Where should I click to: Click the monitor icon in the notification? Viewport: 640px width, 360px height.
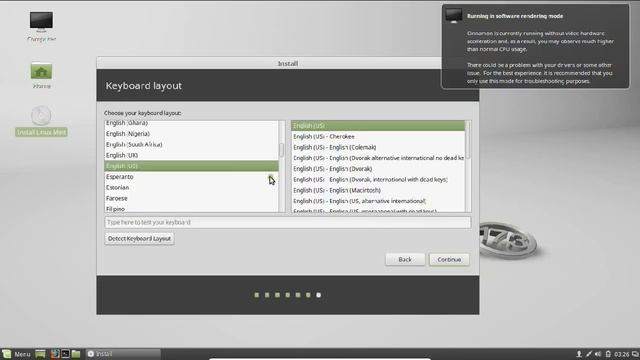pos(454,16)
